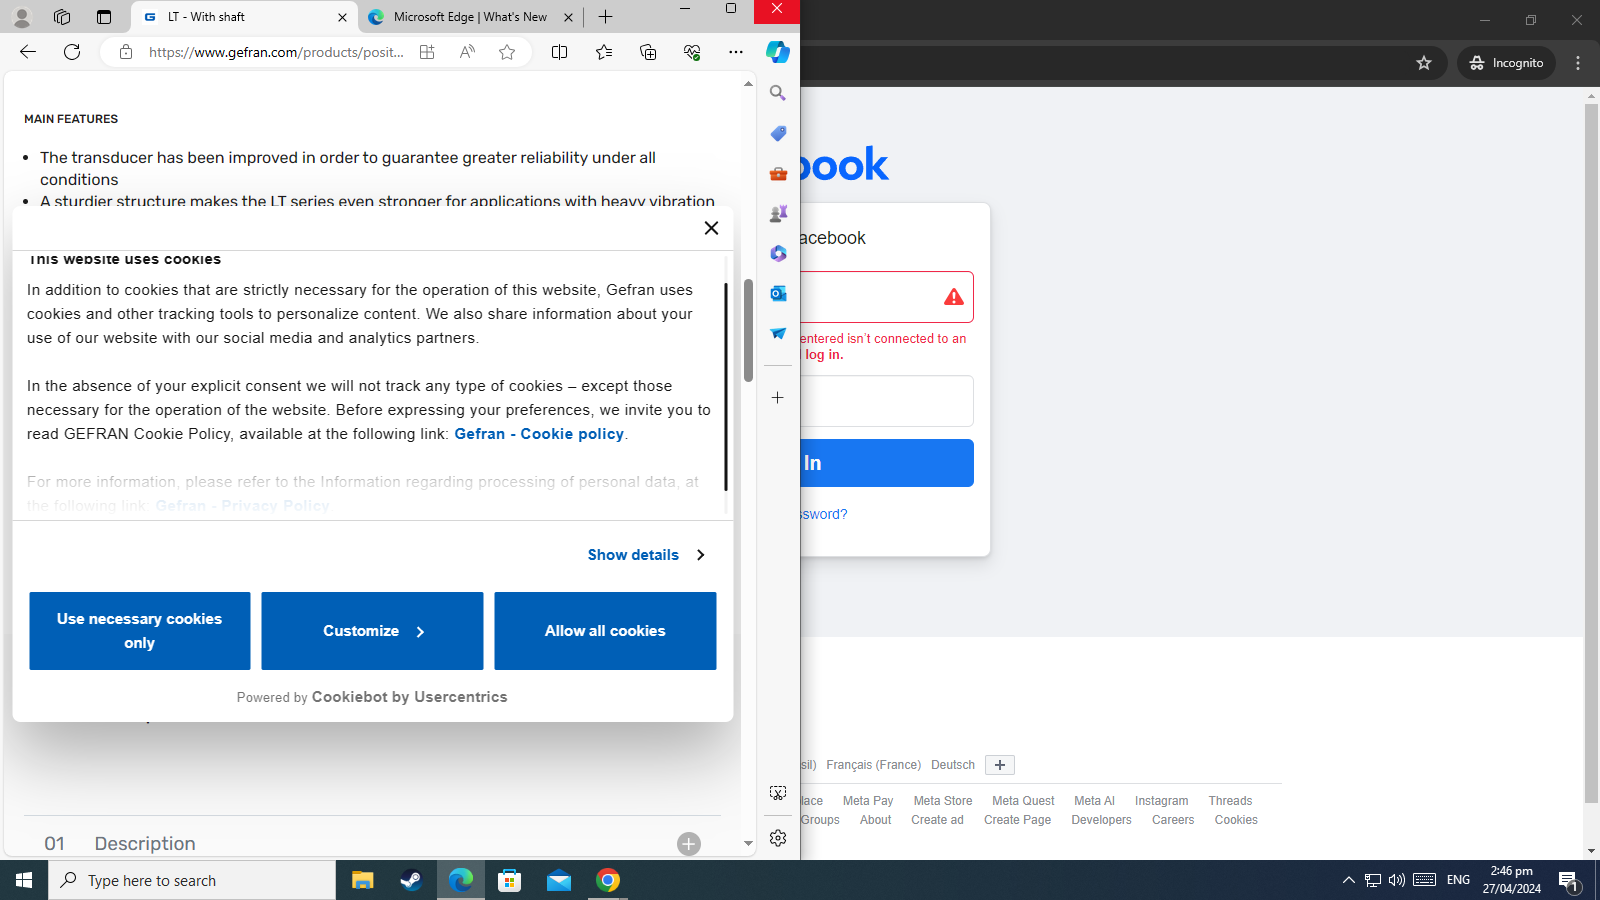The image size is (1600, 900).
Task: Bookmark this tab star in Chrome window
Action: pos(1424,63)
